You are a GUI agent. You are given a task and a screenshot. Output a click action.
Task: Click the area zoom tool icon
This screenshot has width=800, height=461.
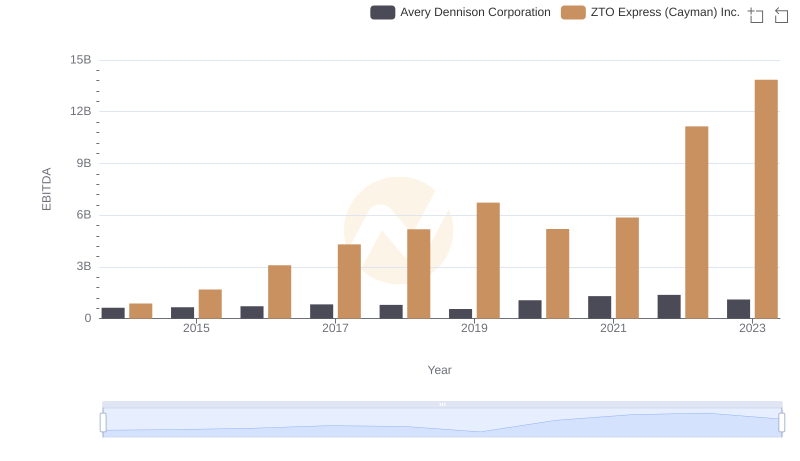(x=756, y=15)
